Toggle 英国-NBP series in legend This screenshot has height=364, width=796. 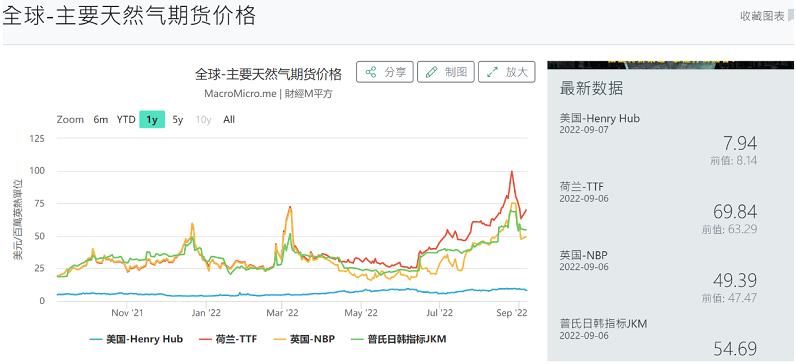tap(304, 339)
